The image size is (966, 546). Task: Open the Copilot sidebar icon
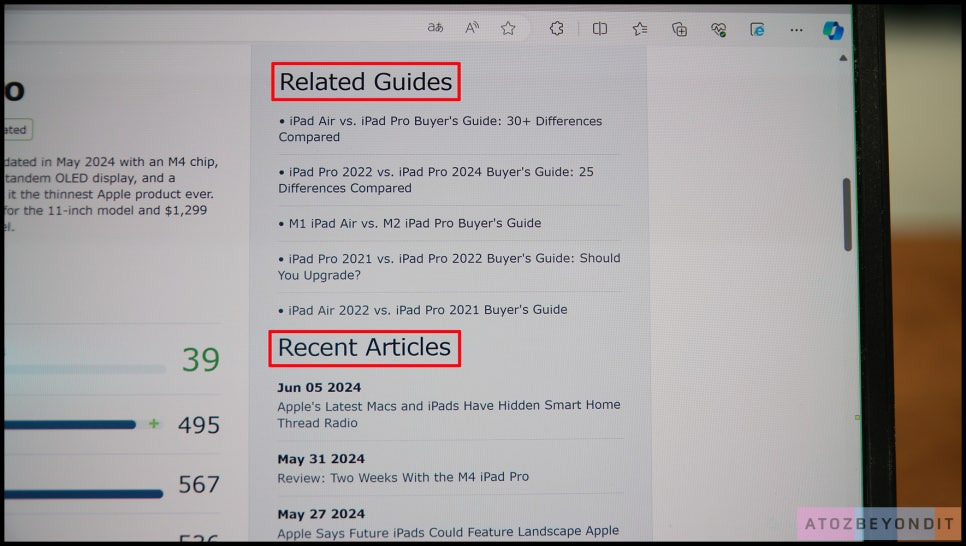pos(833,30)
